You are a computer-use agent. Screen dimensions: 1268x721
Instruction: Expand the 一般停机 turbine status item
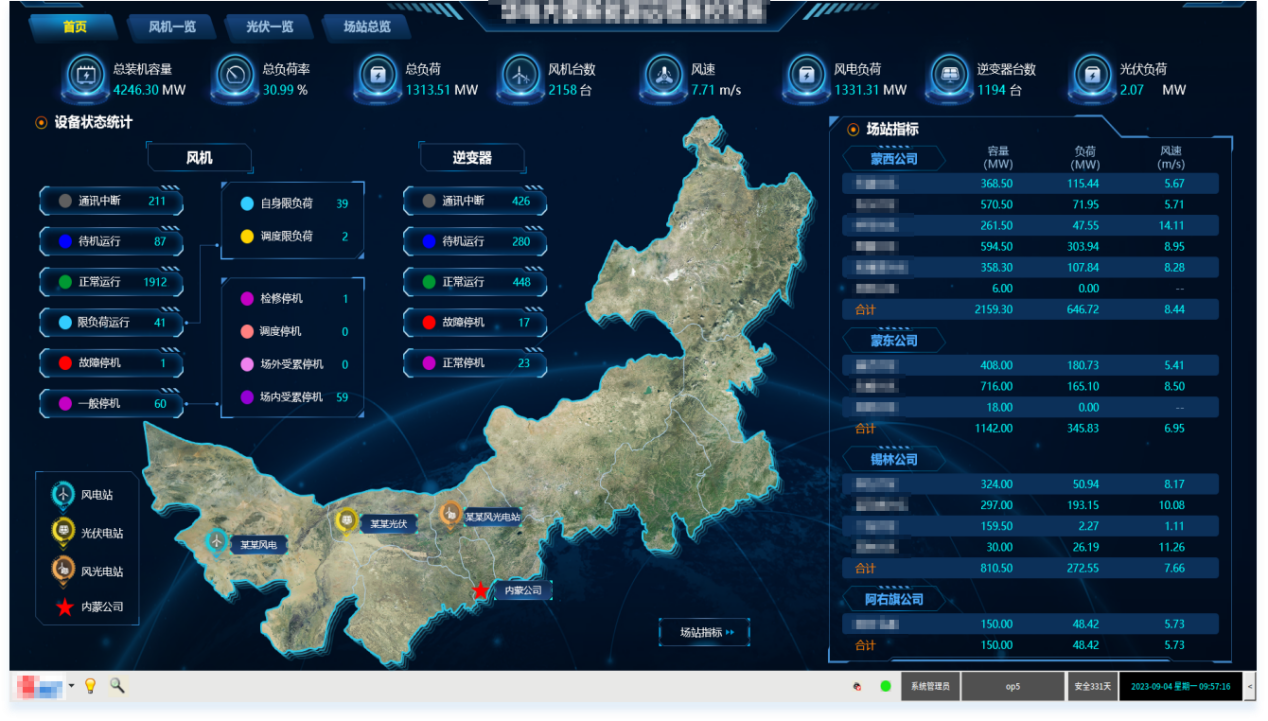[x=111, y=403]
